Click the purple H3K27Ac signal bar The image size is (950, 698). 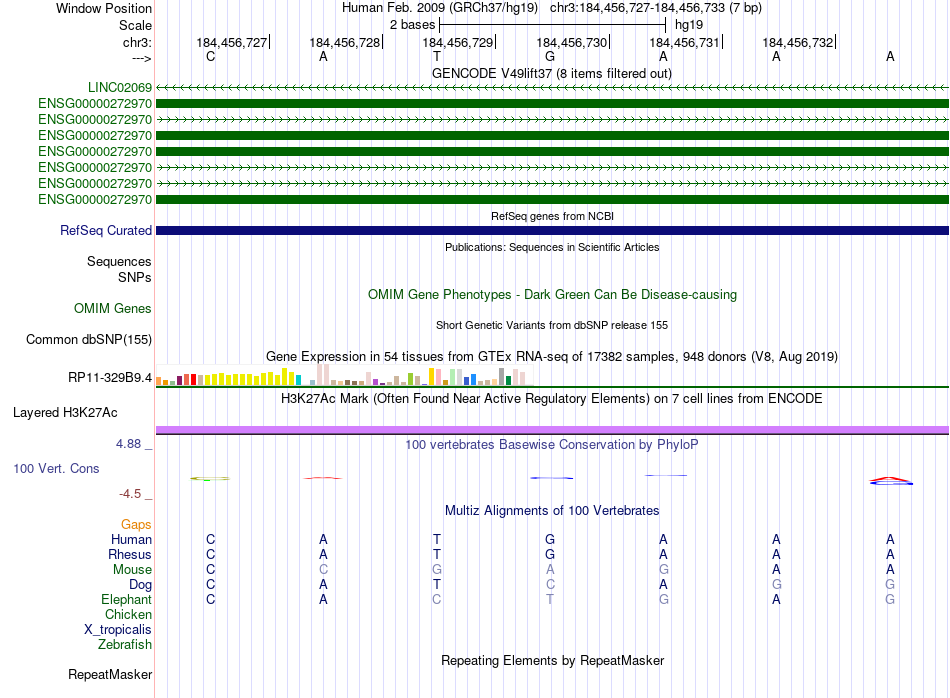pos(553,430)
